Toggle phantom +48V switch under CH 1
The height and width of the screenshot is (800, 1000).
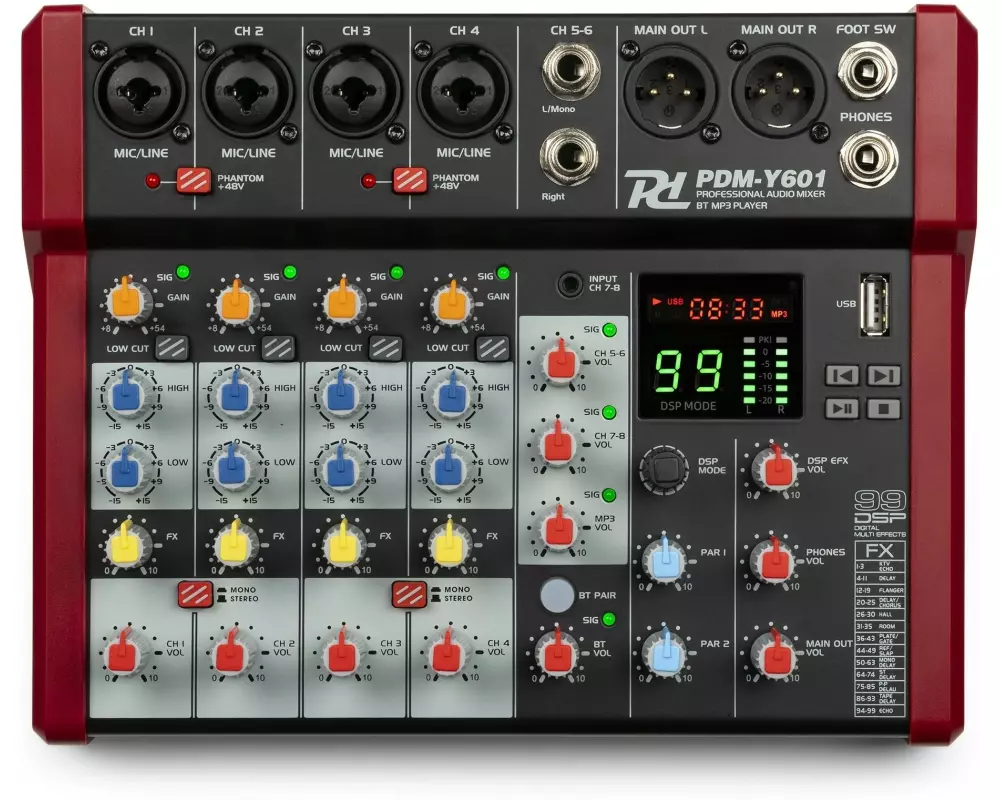coord(193,181)
